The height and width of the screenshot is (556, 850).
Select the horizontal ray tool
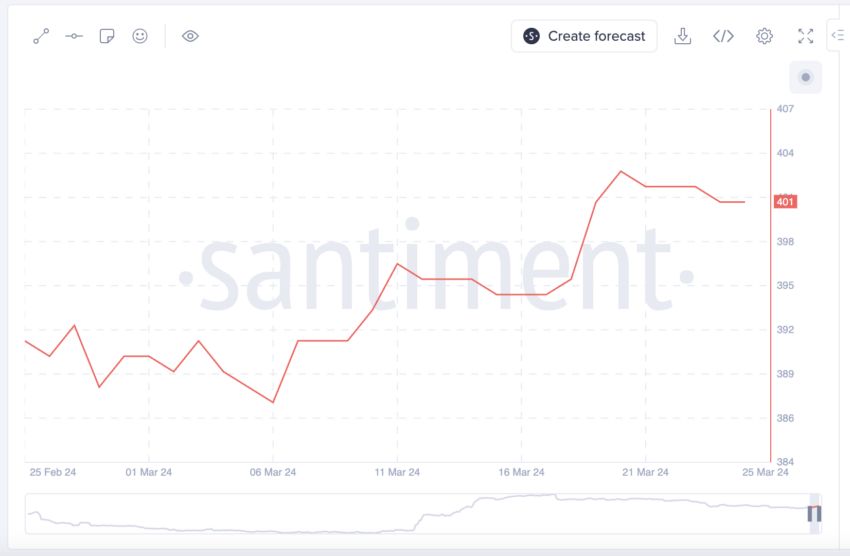coord(74,36)
